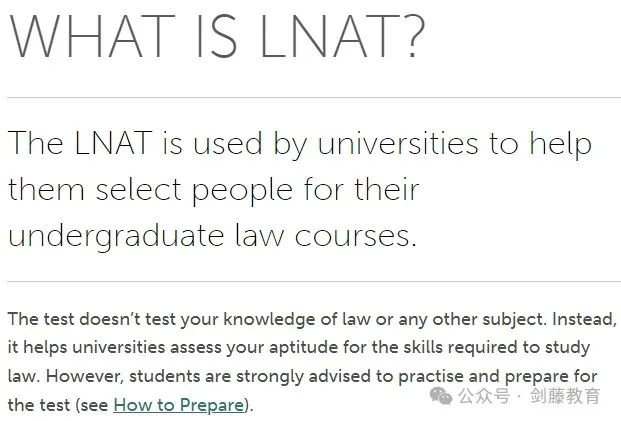Click the divider line above the body paragraph
This screenshot has width=621, height=421.
[314, 282]
